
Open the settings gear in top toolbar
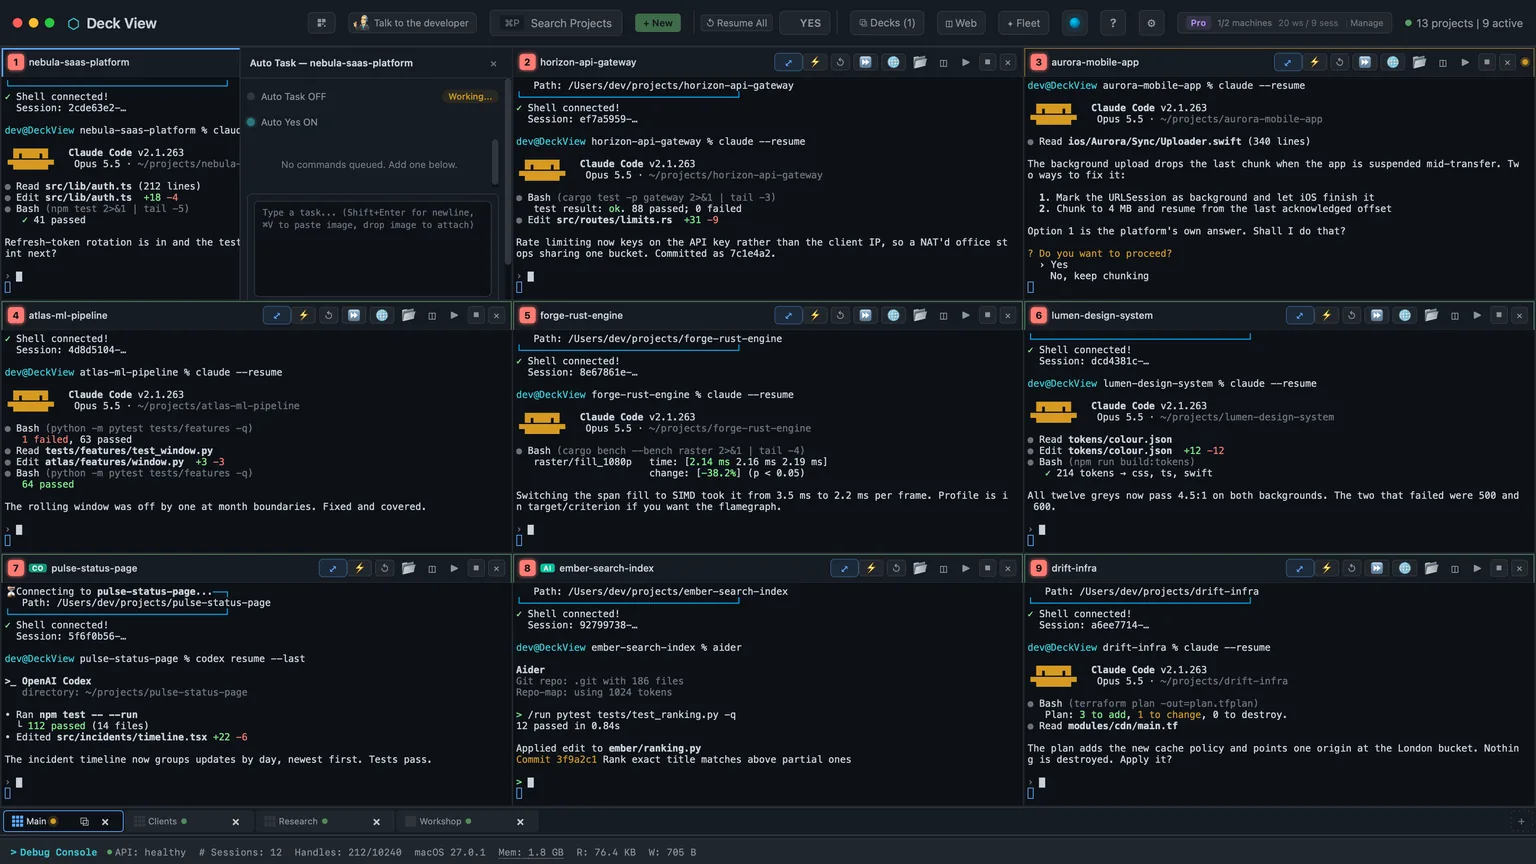coord(1151,23)
